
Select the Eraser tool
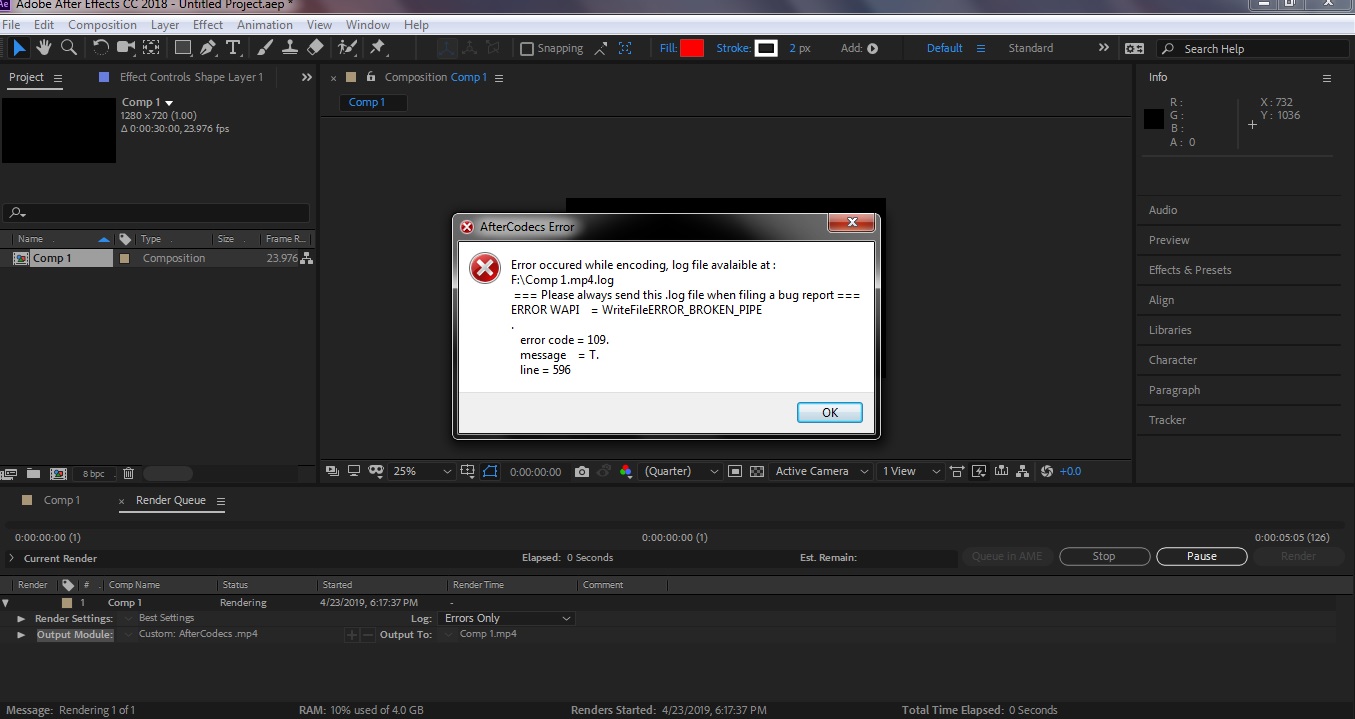pyautogui.click(x=315, y=47)
